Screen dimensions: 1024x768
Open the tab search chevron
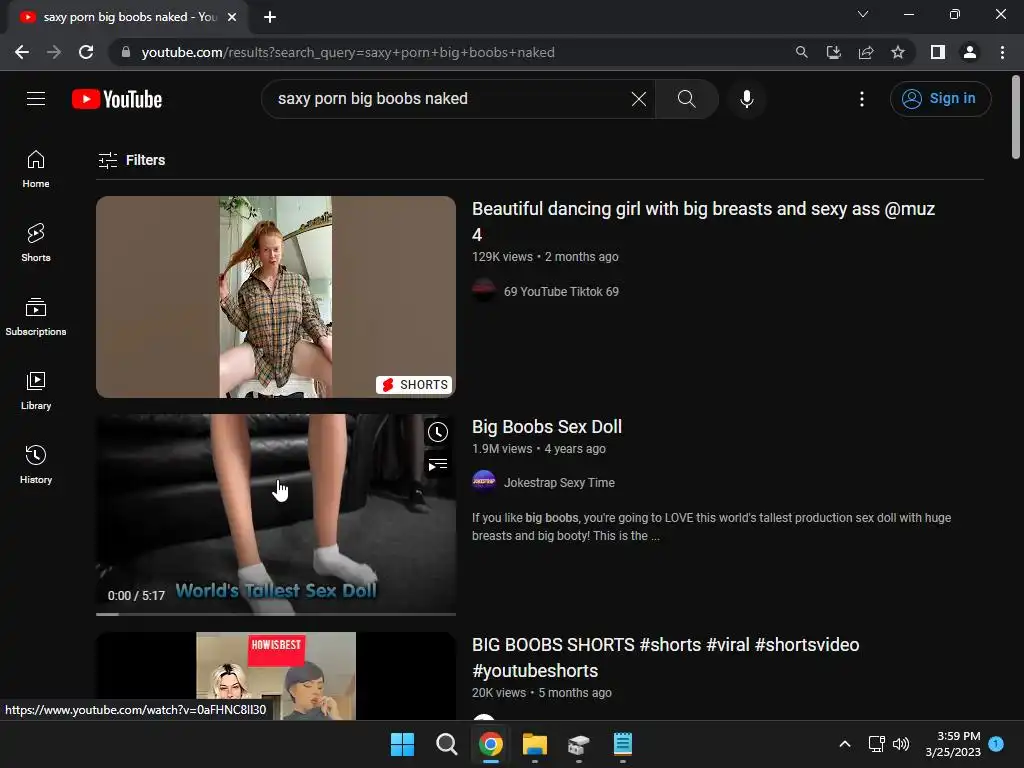click(x=863, y=14)
